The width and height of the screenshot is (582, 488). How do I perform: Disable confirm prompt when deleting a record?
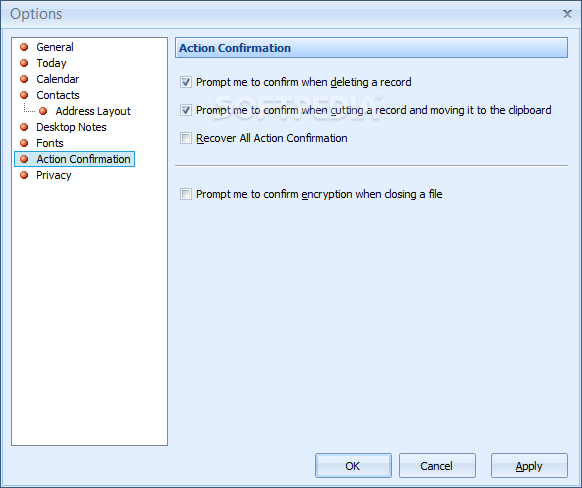[x=186, y=82]
